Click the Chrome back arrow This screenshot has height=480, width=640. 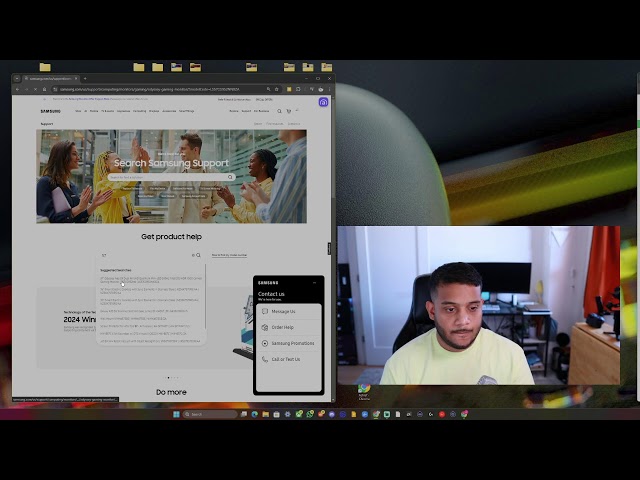tap(17, 89)
